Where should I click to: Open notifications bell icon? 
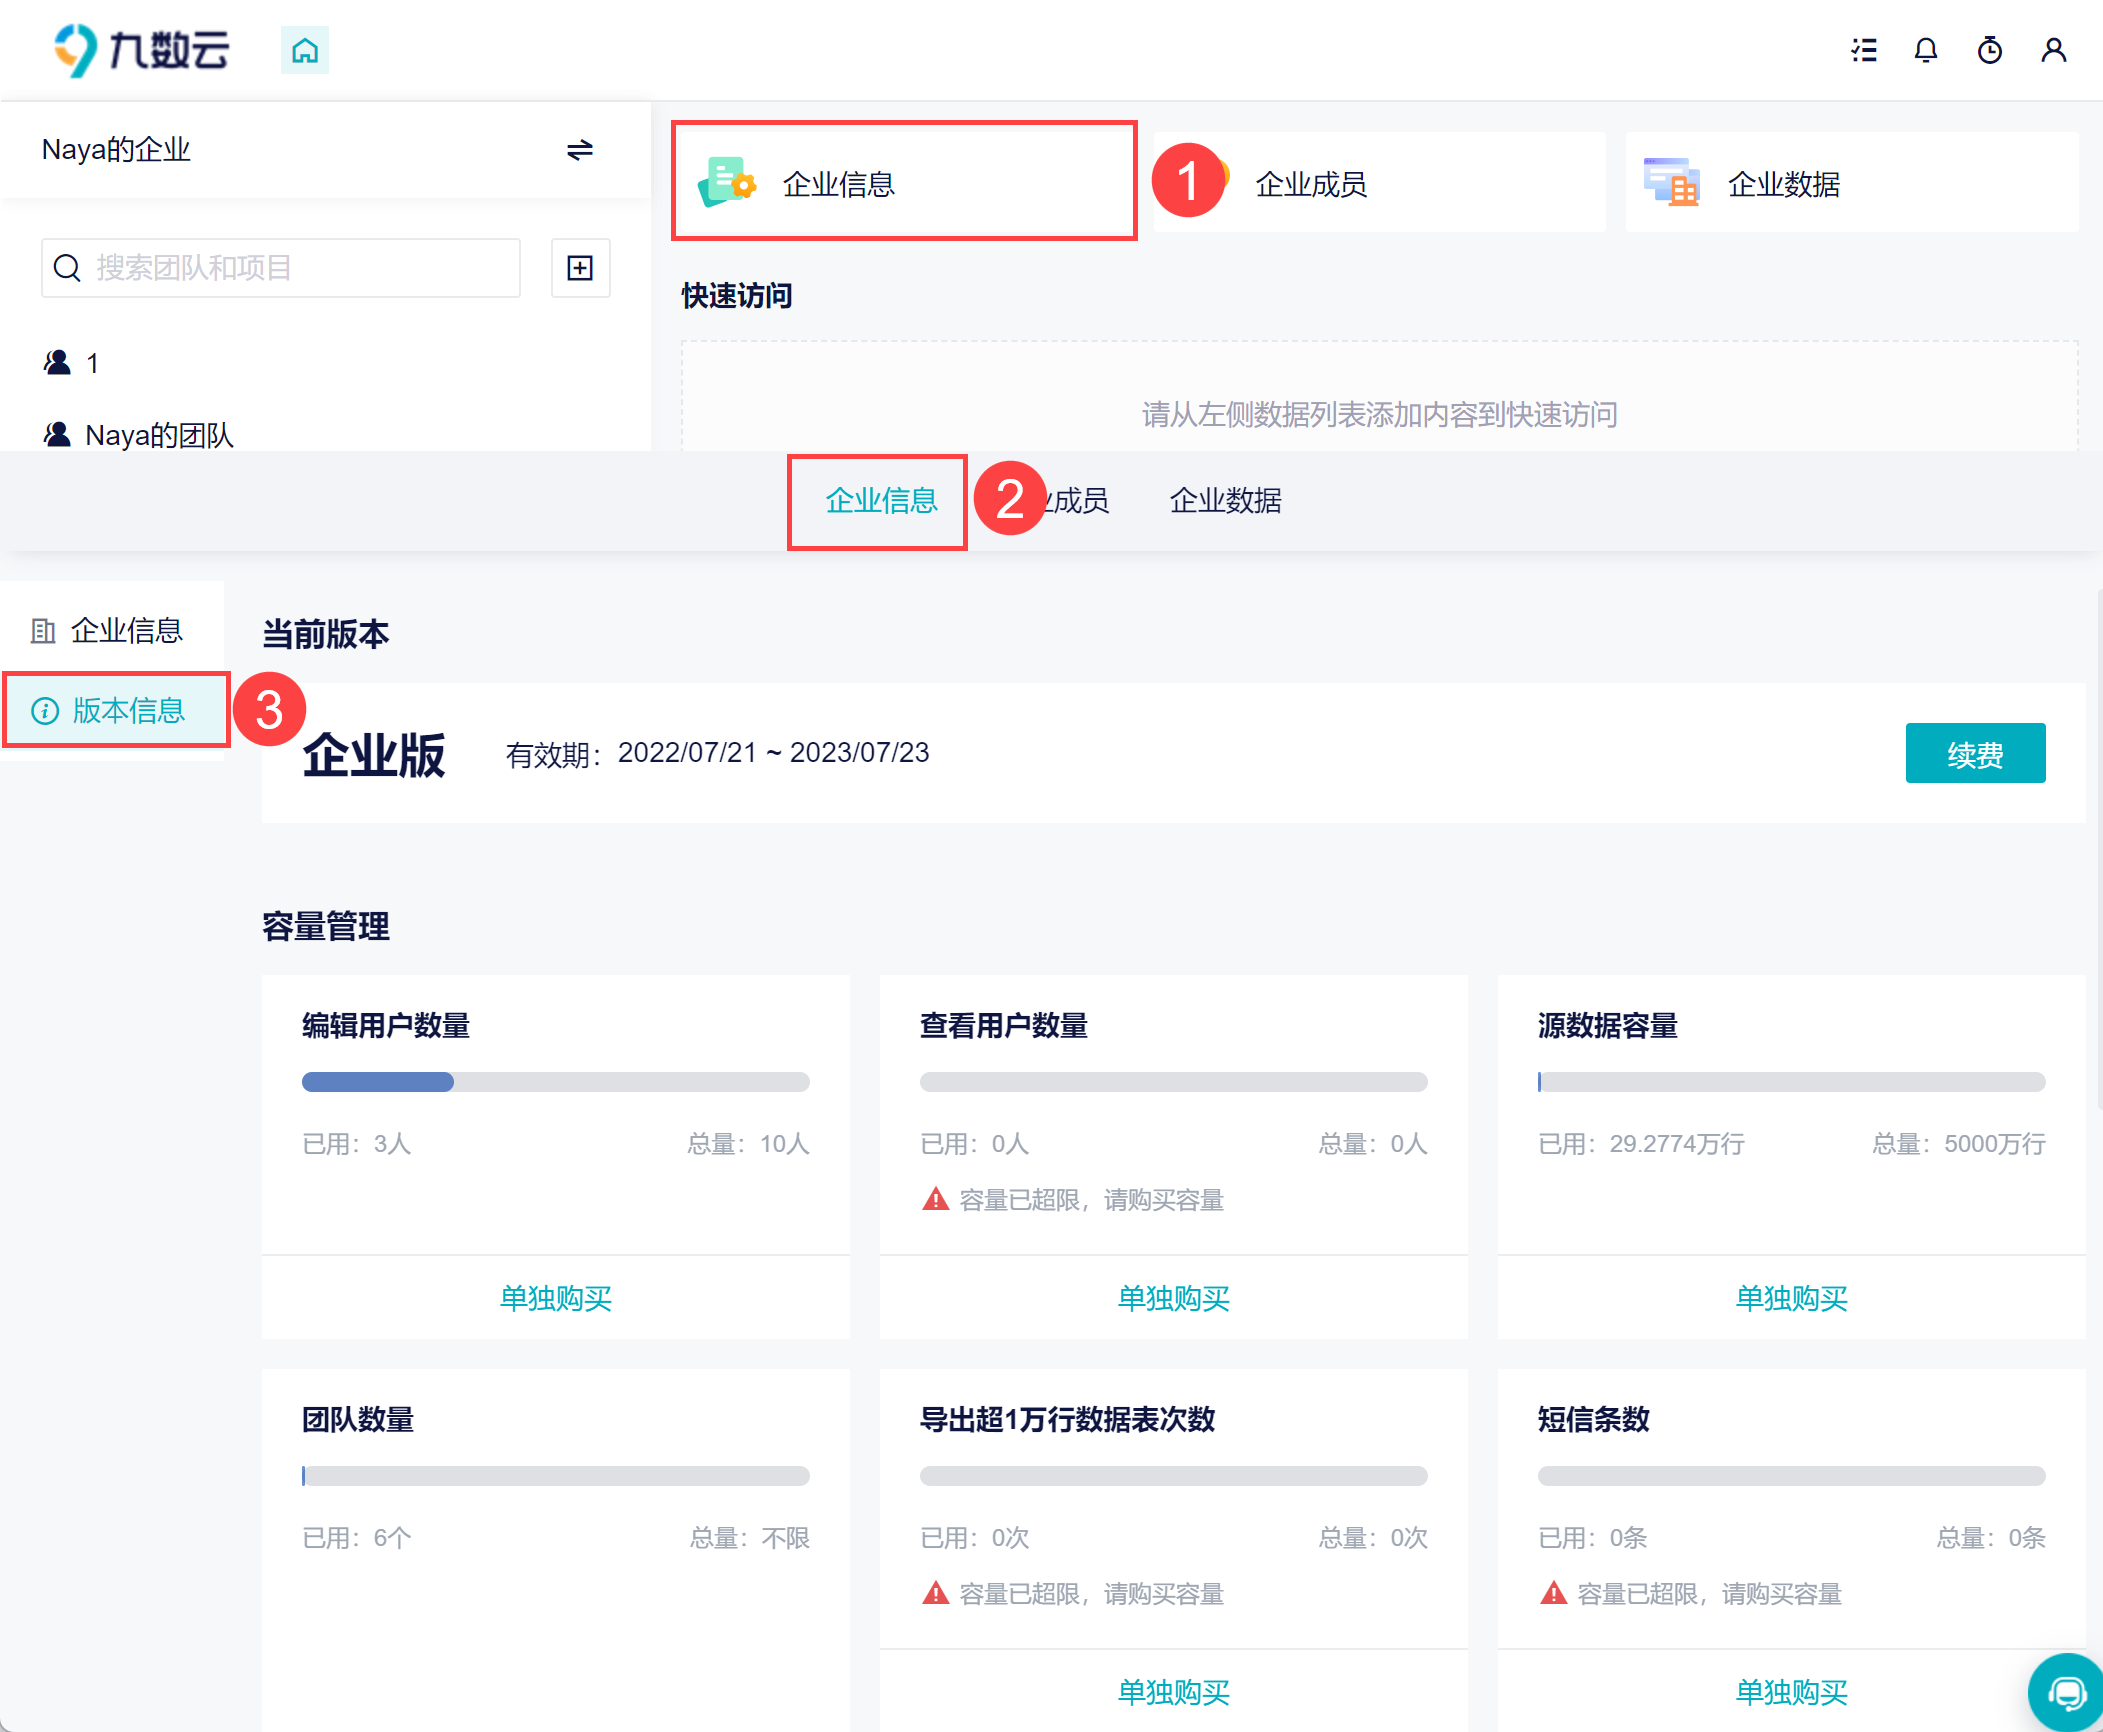1925,50
